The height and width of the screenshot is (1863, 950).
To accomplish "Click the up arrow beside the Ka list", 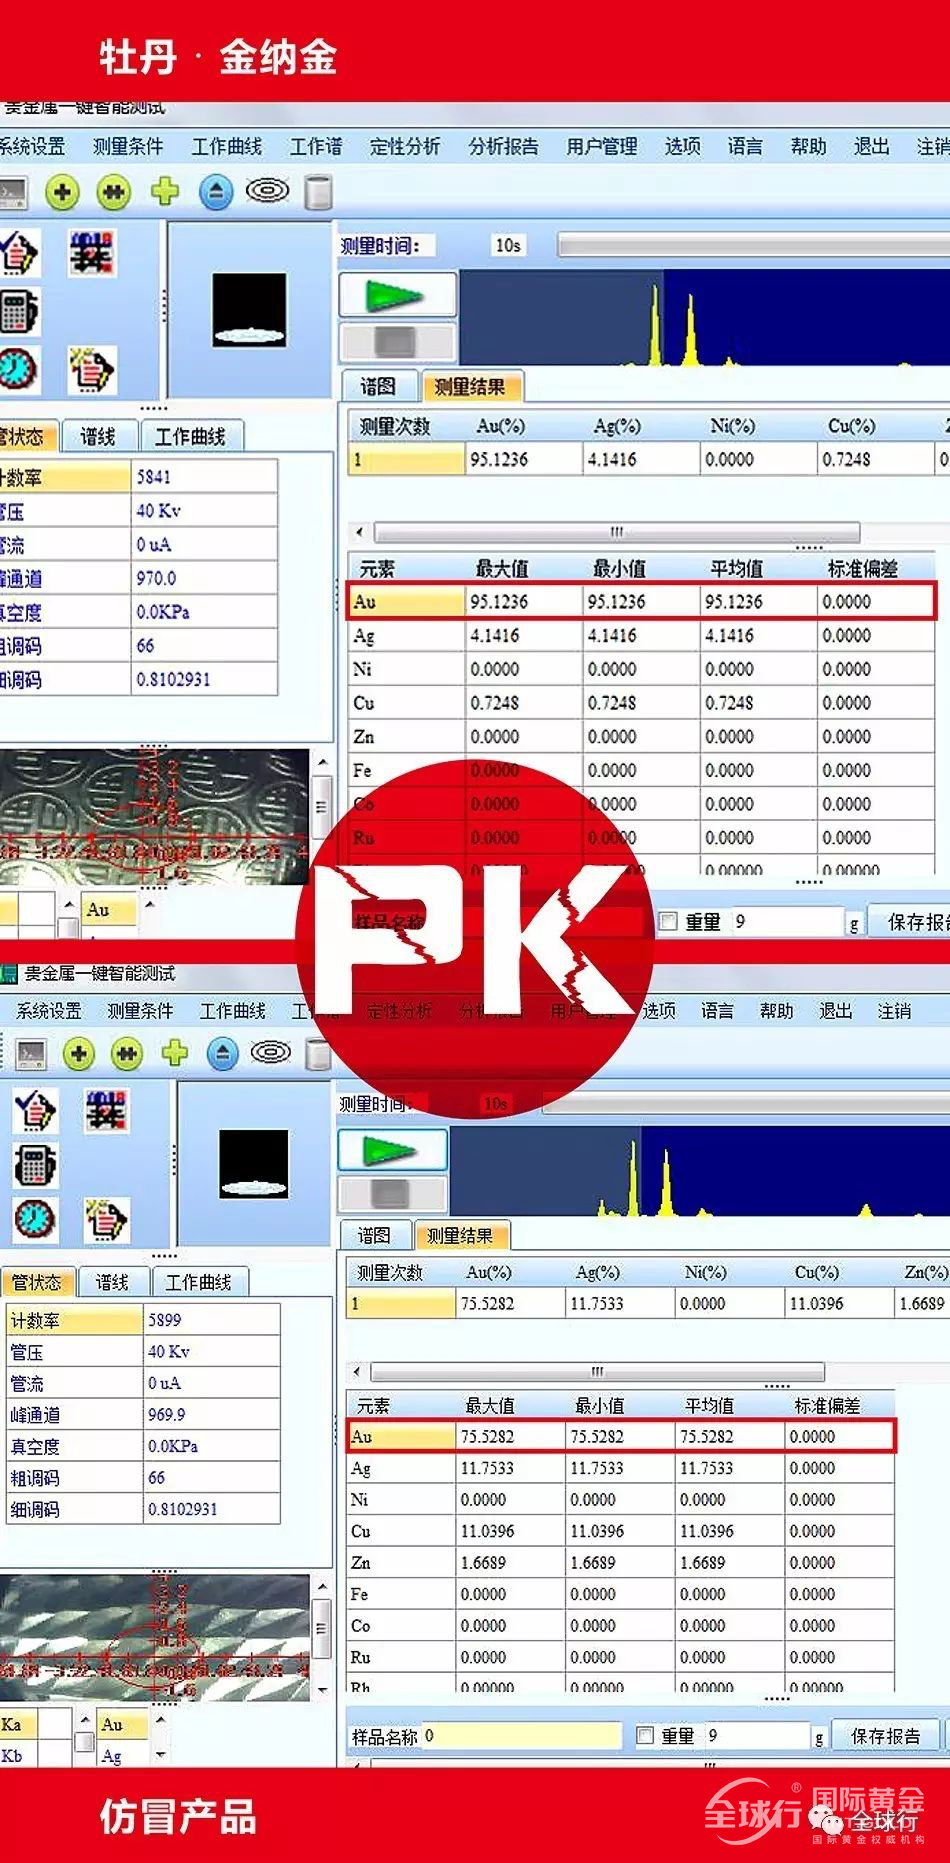I will point(84,1720).
